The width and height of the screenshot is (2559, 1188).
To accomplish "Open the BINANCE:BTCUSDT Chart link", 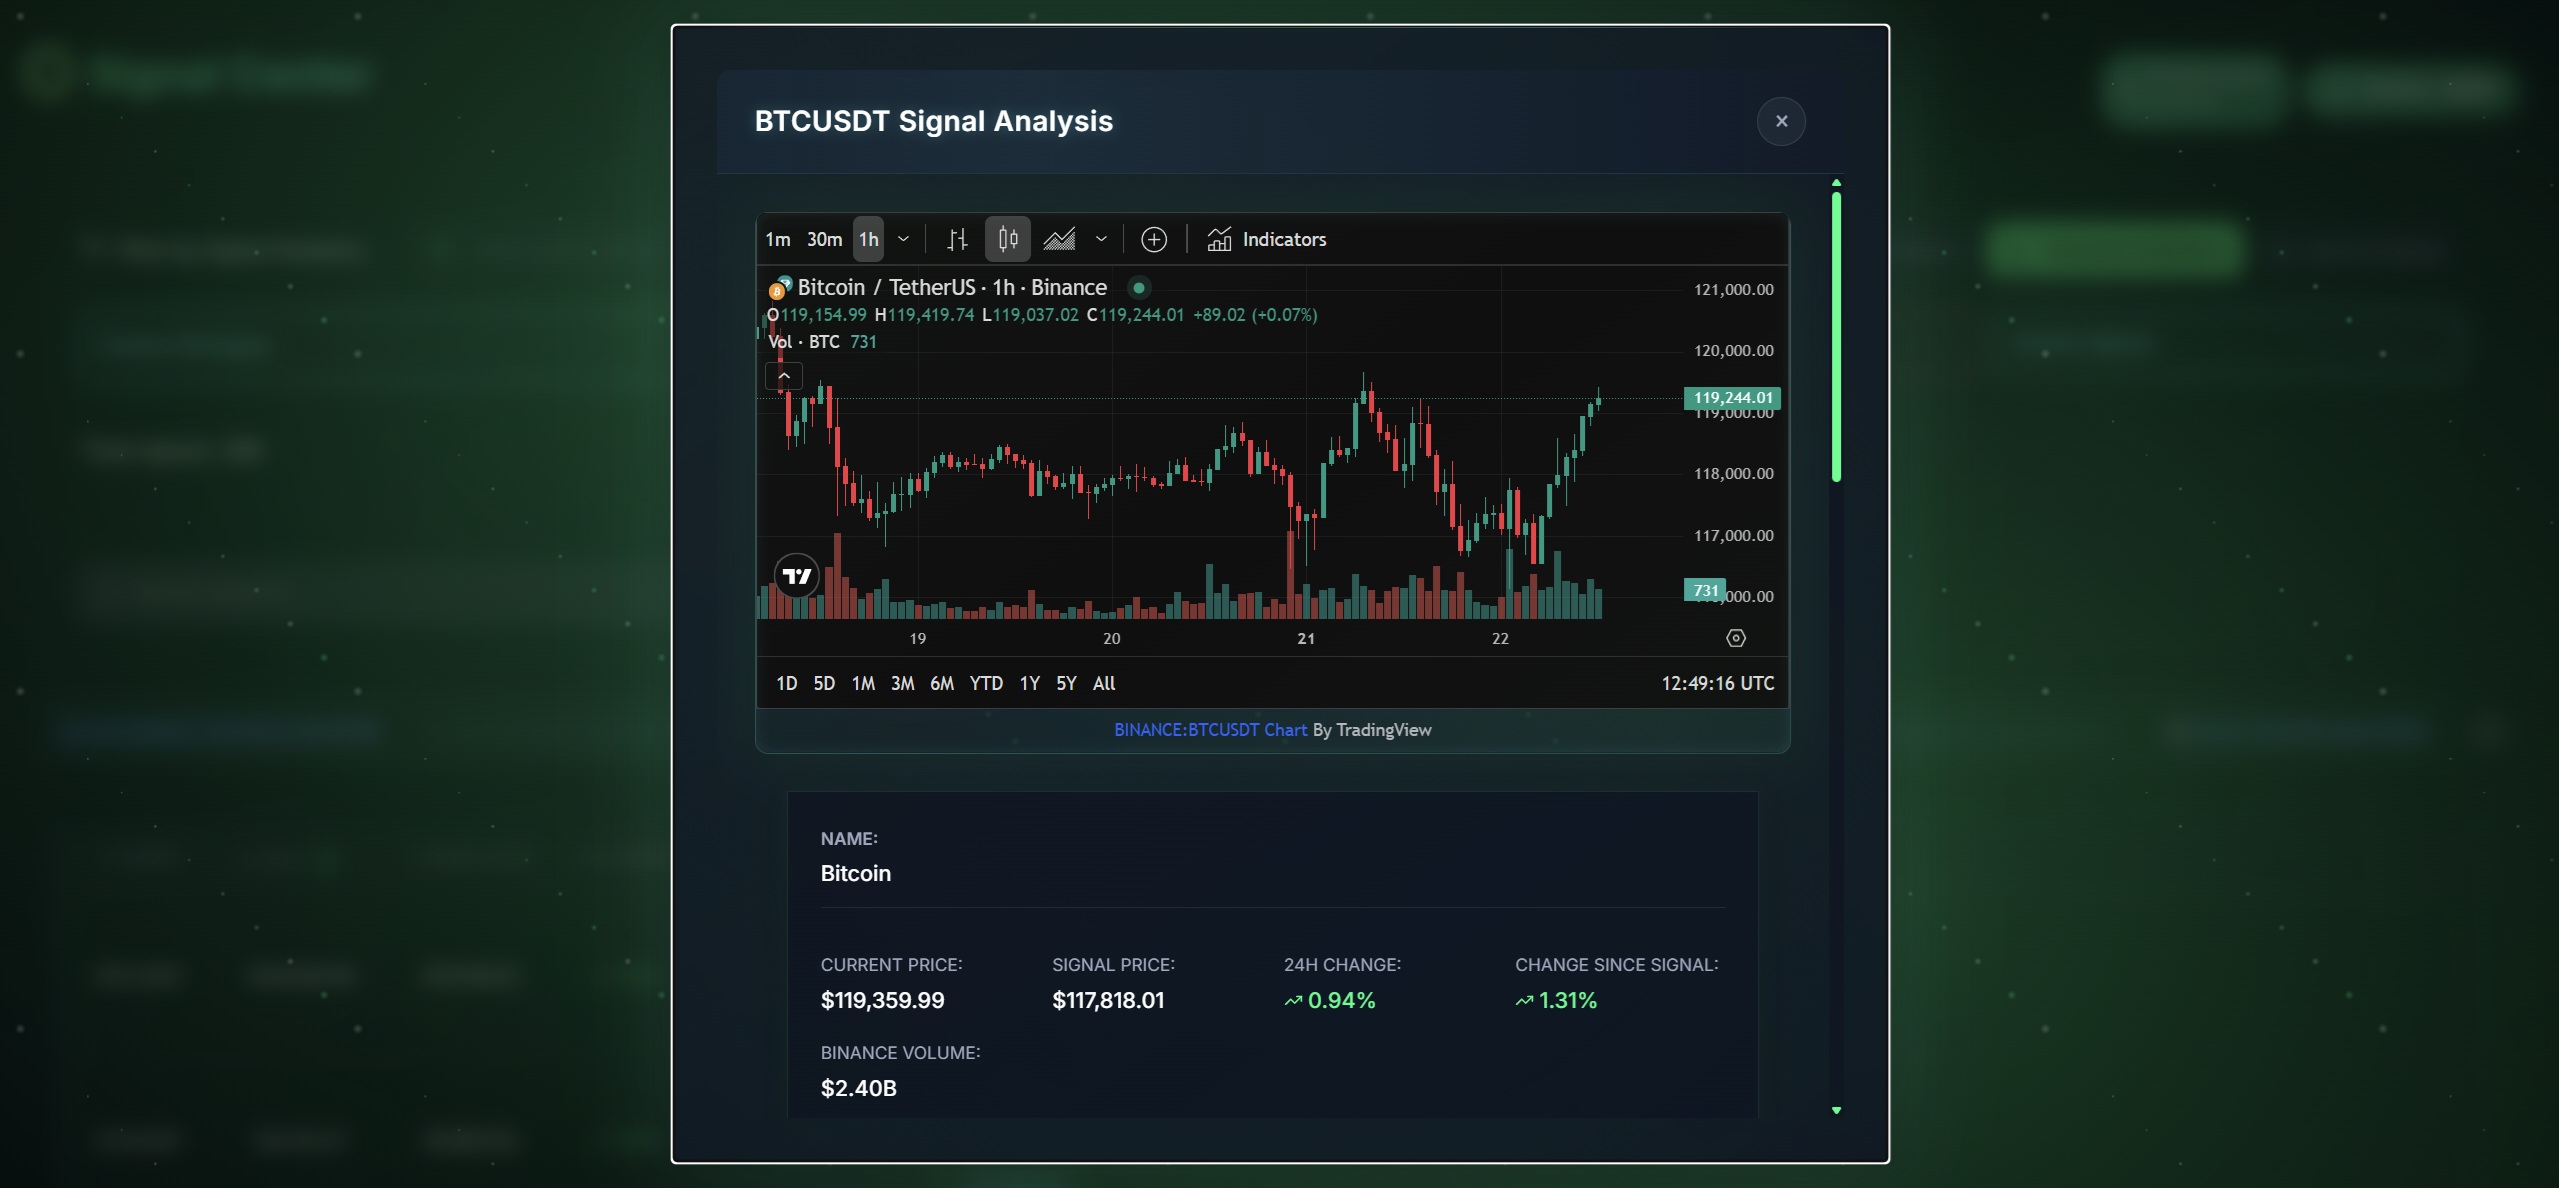I will tap(1210, 730).
